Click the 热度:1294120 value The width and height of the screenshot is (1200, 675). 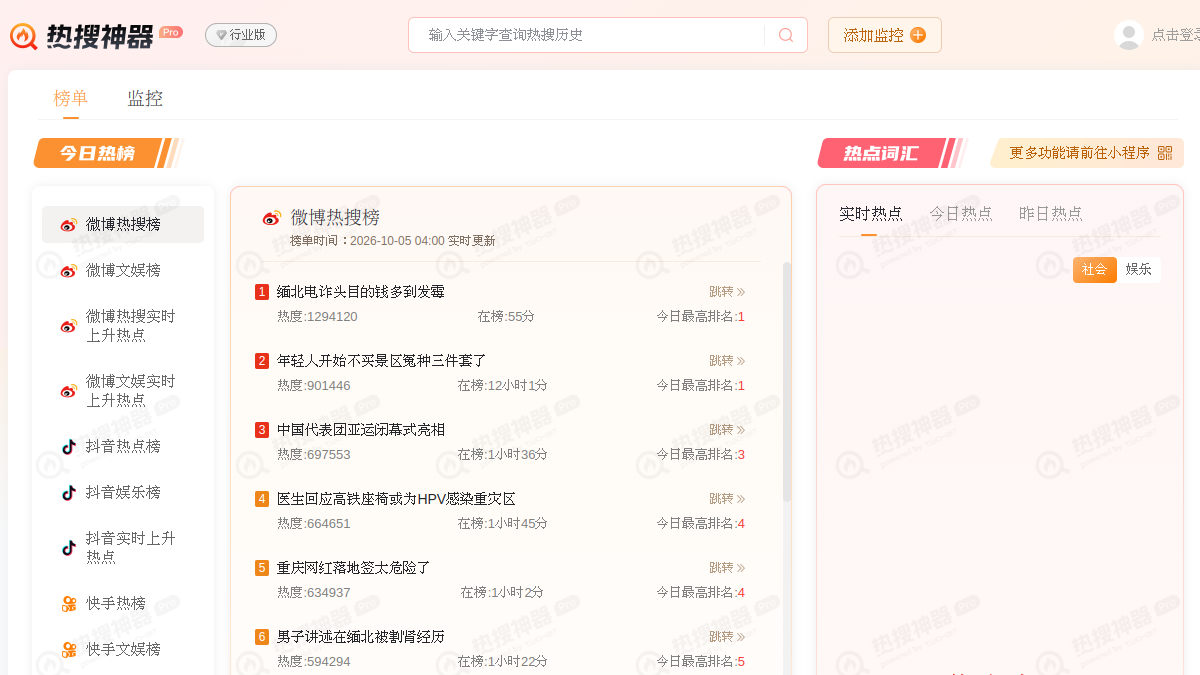coord(317,317)
